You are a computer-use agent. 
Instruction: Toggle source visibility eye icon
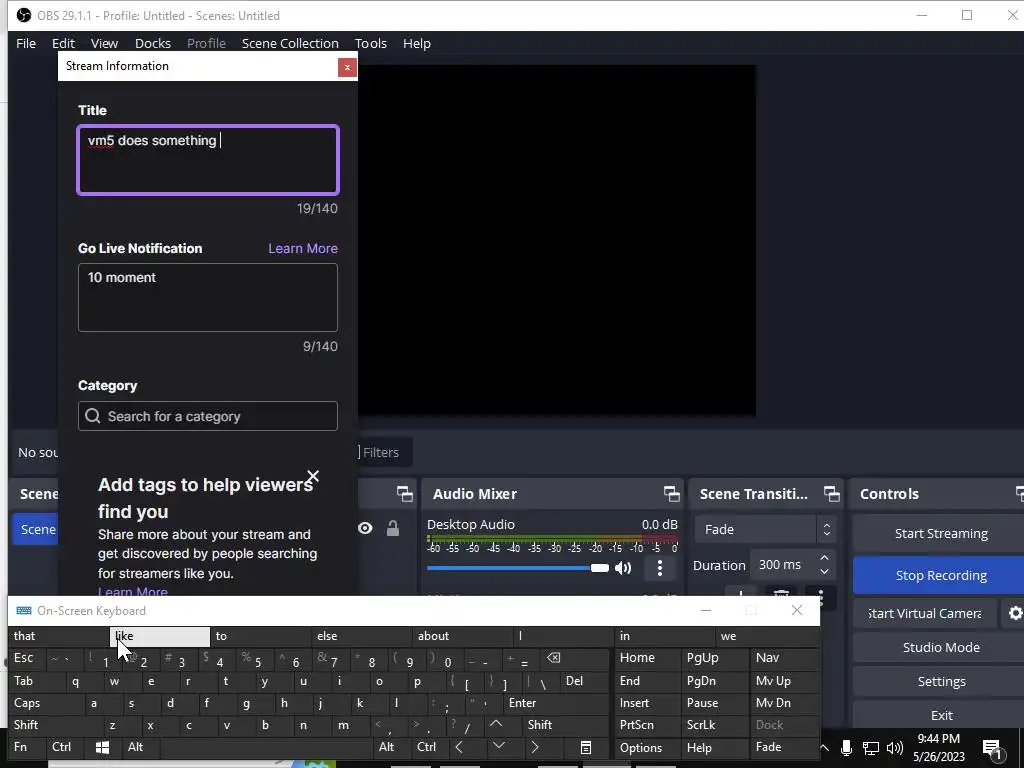pos(365,528)
